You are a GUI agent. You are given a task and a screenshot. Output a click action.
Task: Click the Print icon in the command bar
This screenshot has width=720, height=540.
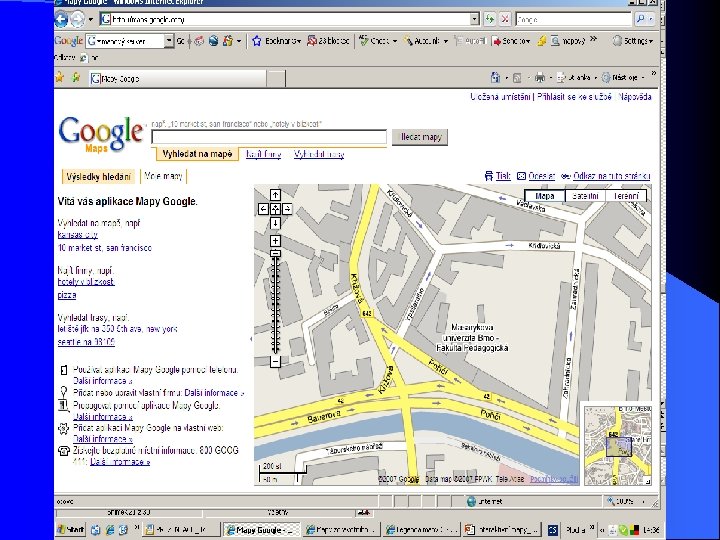(540, 78)
